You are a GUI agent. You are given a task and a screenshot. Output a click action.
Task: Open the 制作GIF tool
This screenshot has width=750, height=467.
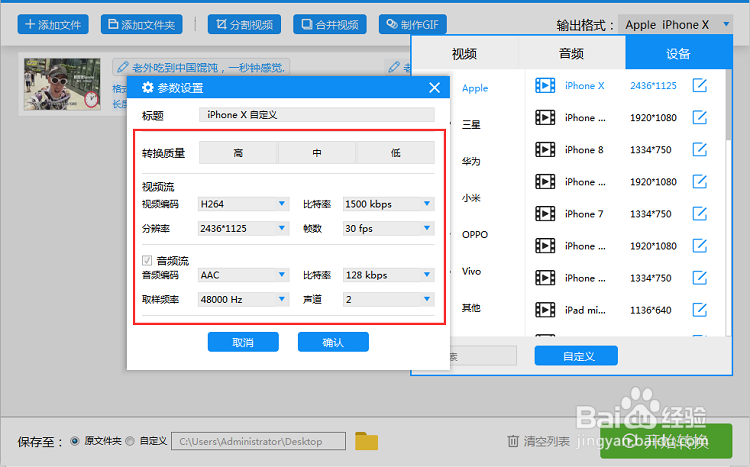412,24
